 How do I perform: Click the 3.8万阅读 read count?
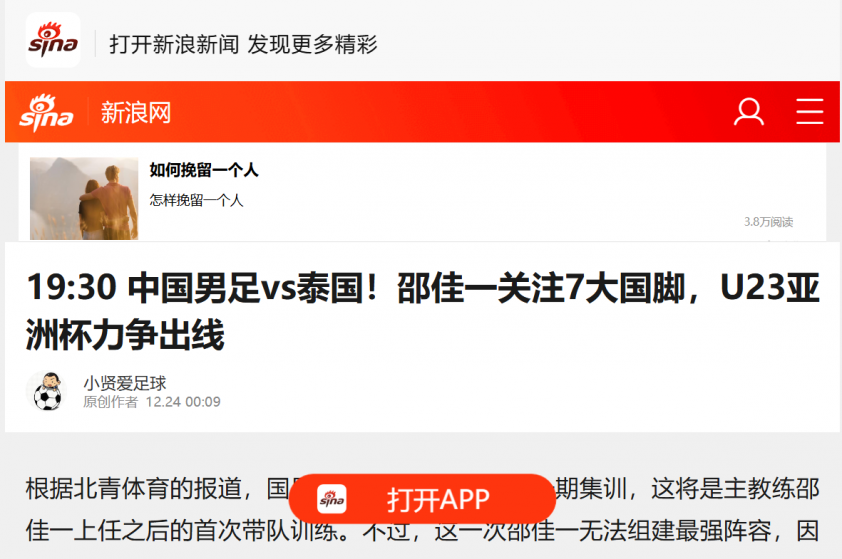[x=768, y=222]
